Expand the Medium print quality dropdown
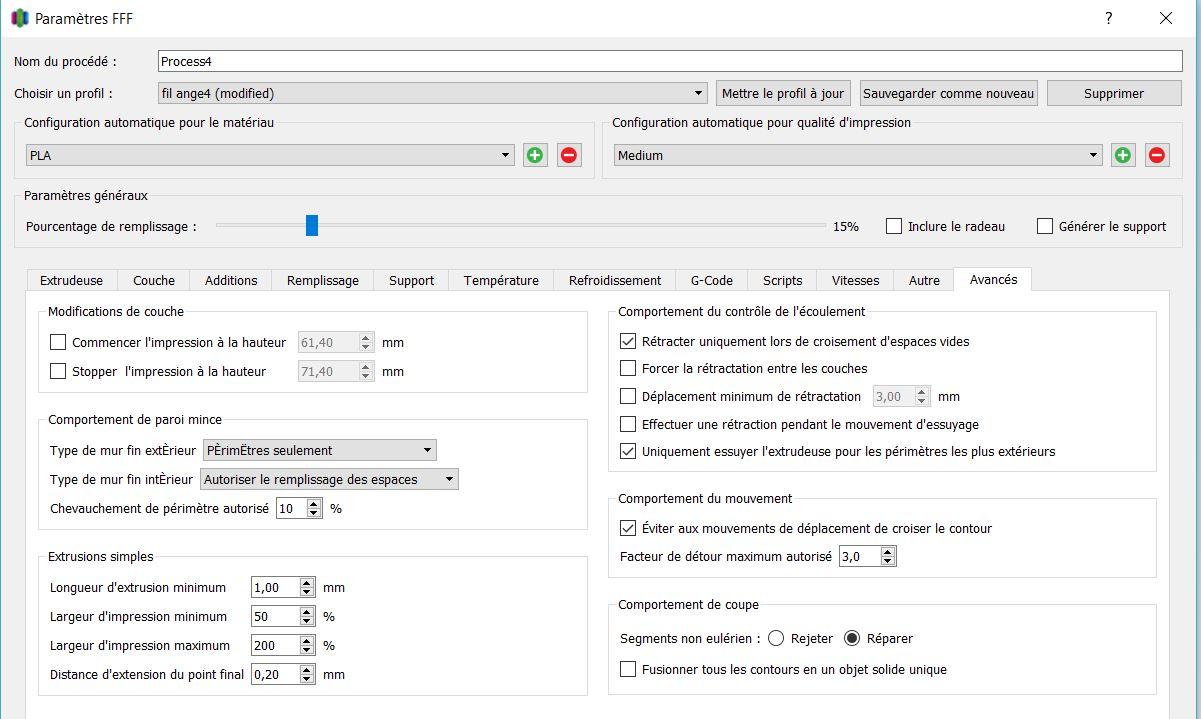The image size is (1201, 719). coord(858,155)
